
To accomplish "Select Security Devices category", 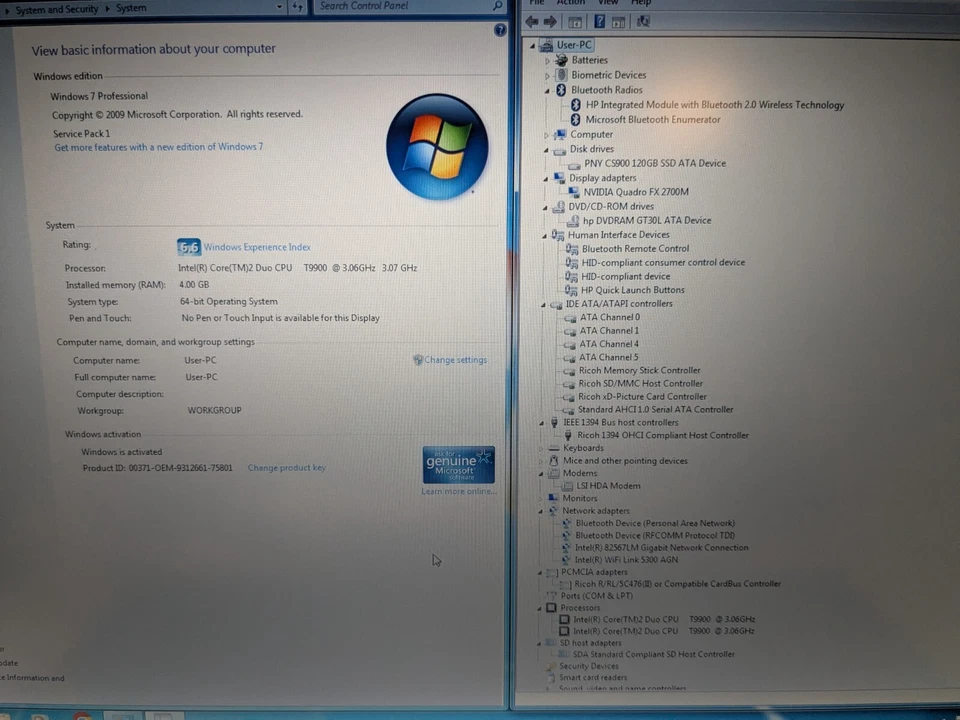I will (588, 666).
